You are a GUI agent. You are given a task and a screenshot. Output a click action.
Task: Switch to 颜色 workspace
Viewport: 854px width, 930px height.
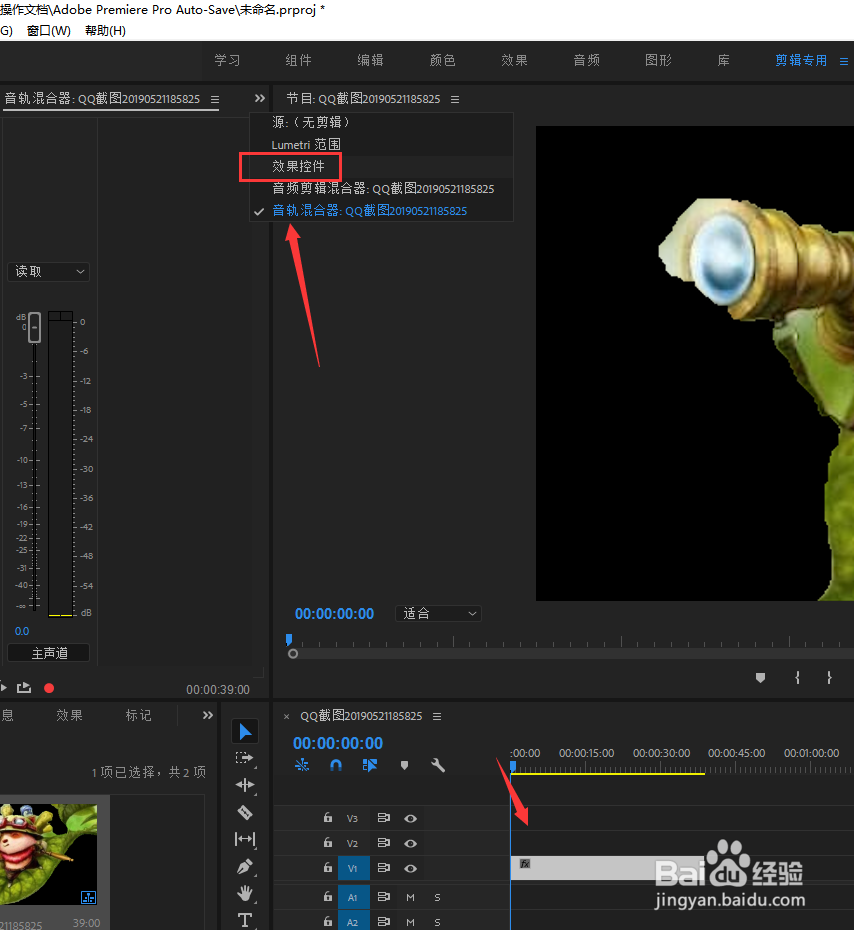point(442,60)
